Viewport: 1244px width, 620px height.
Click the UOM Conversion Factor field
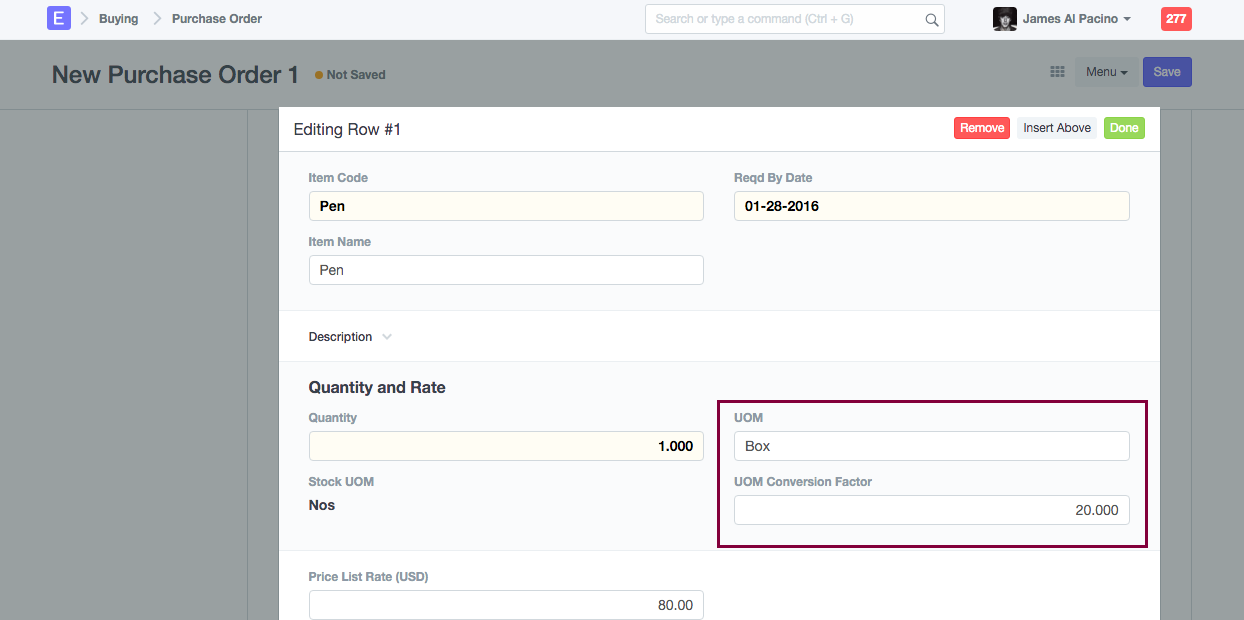931,510
